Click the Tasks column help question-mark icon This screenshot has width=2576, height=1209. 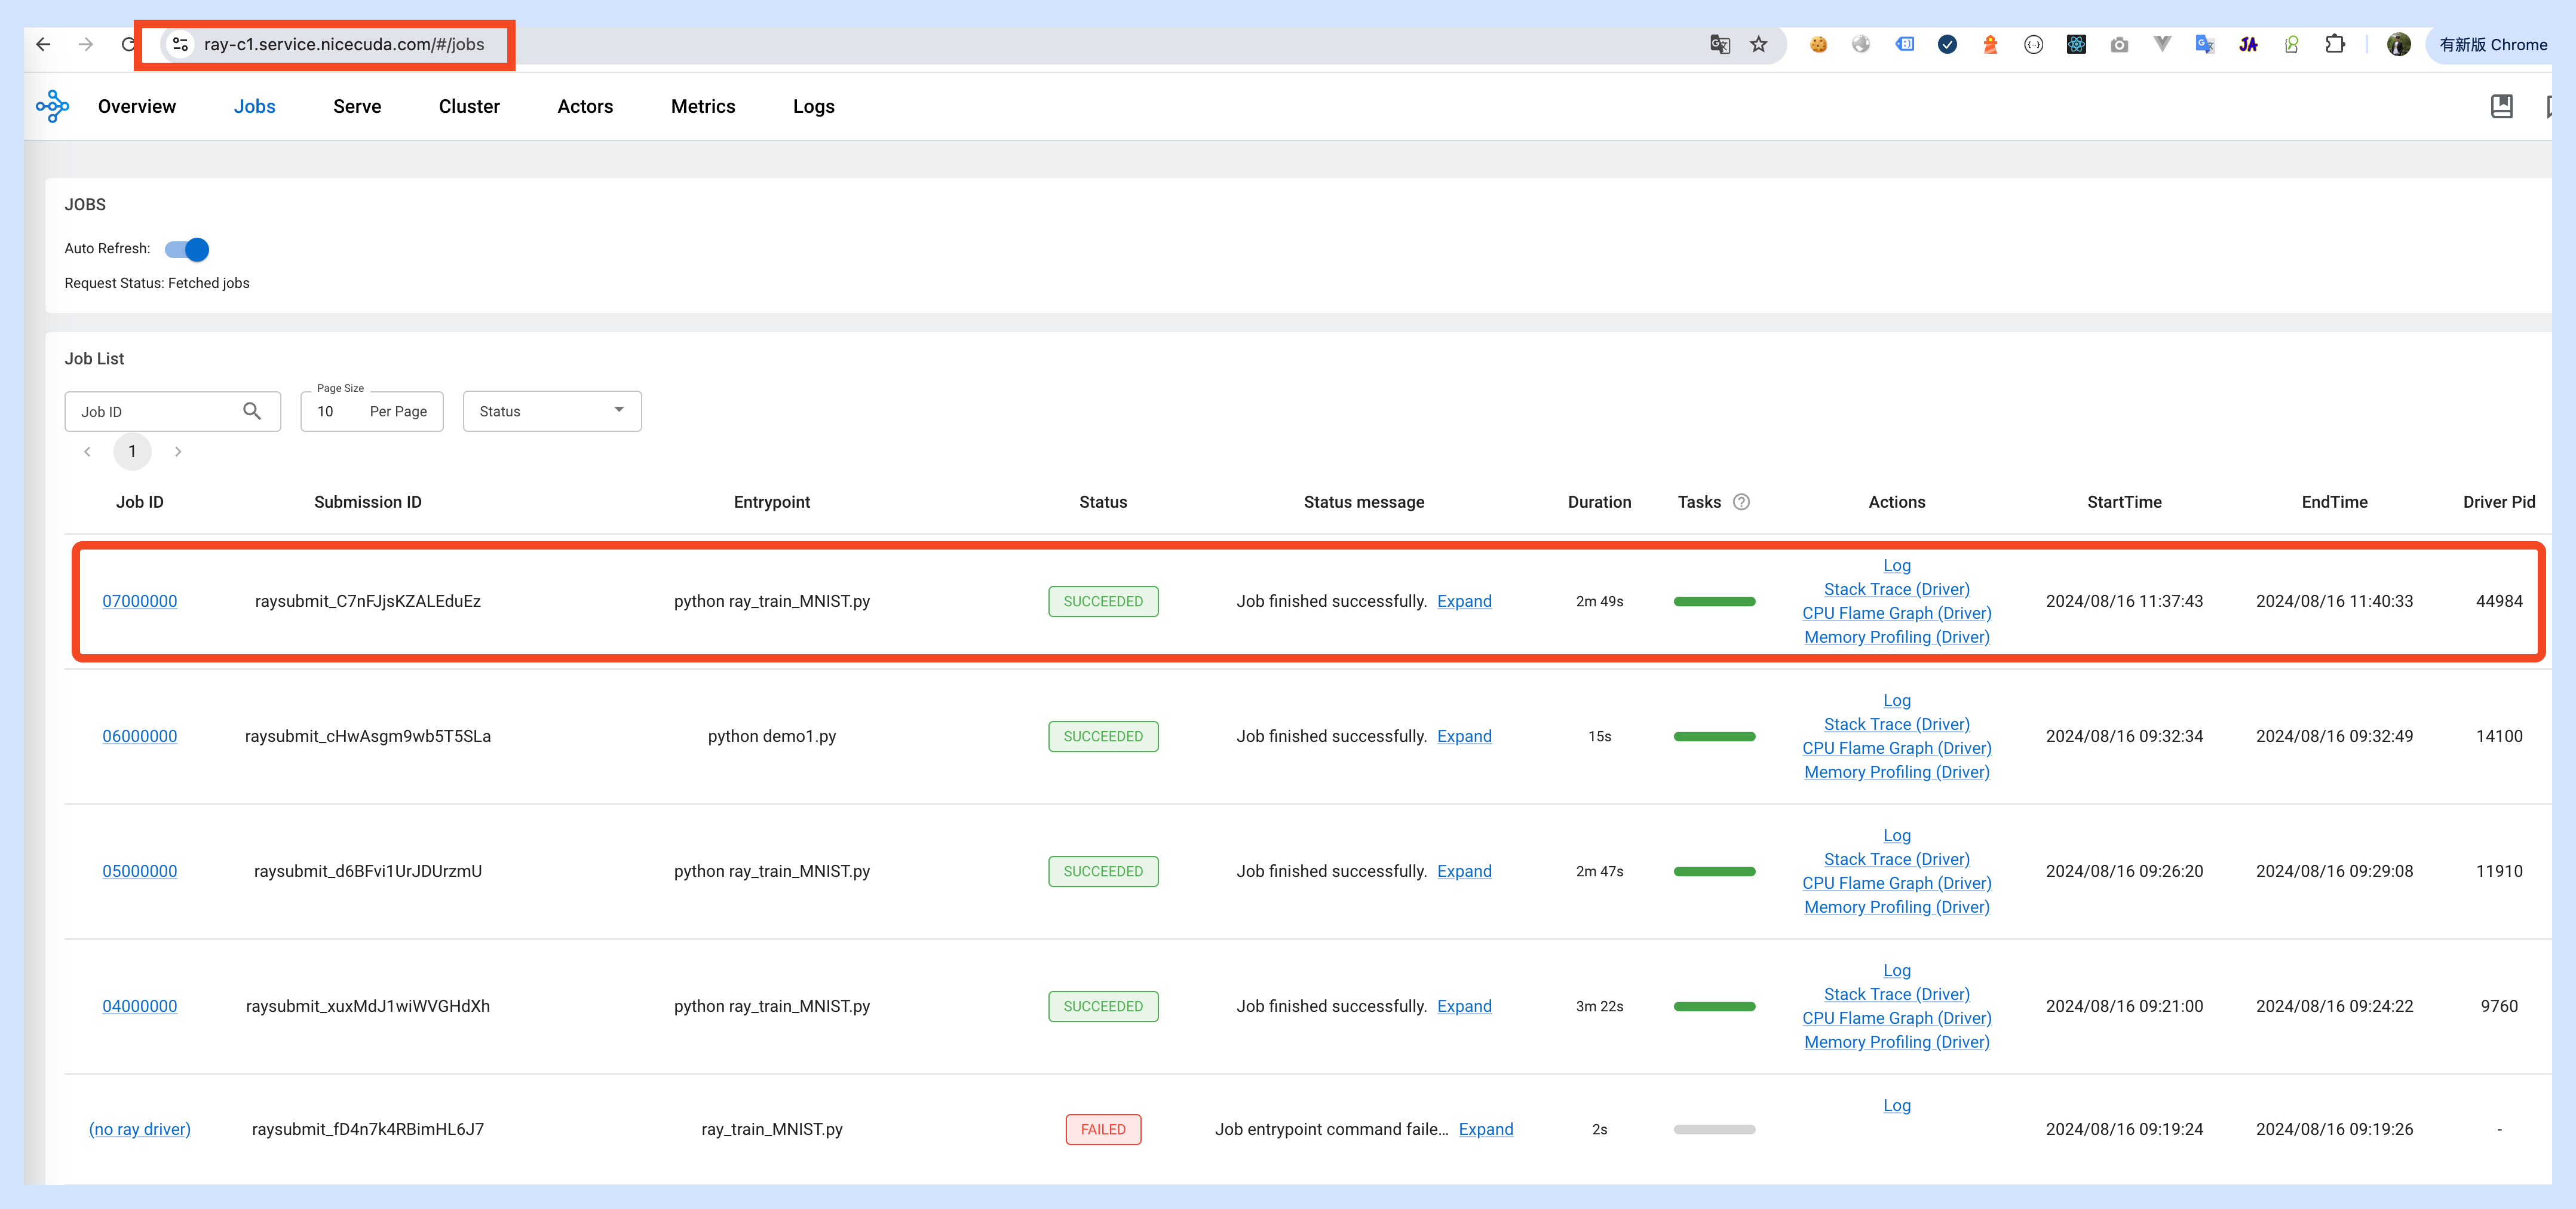click(x=1741, y=502)
